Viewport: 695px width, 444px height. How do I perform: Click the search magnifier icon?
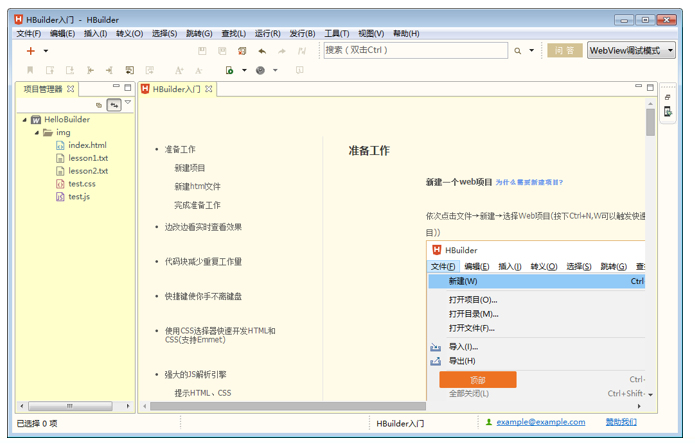(517, 51)
